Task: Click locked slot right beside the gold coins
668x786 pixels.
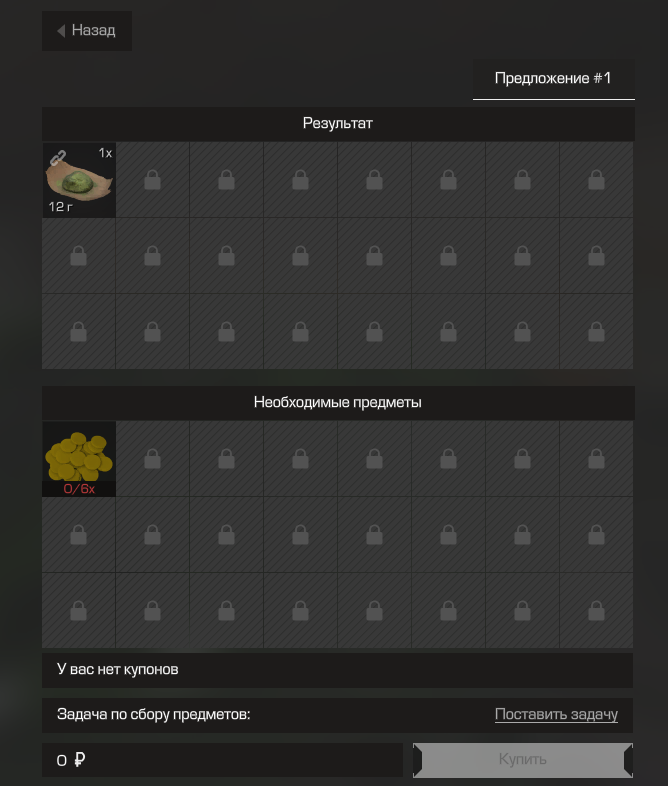Action: tap(153, 459)
